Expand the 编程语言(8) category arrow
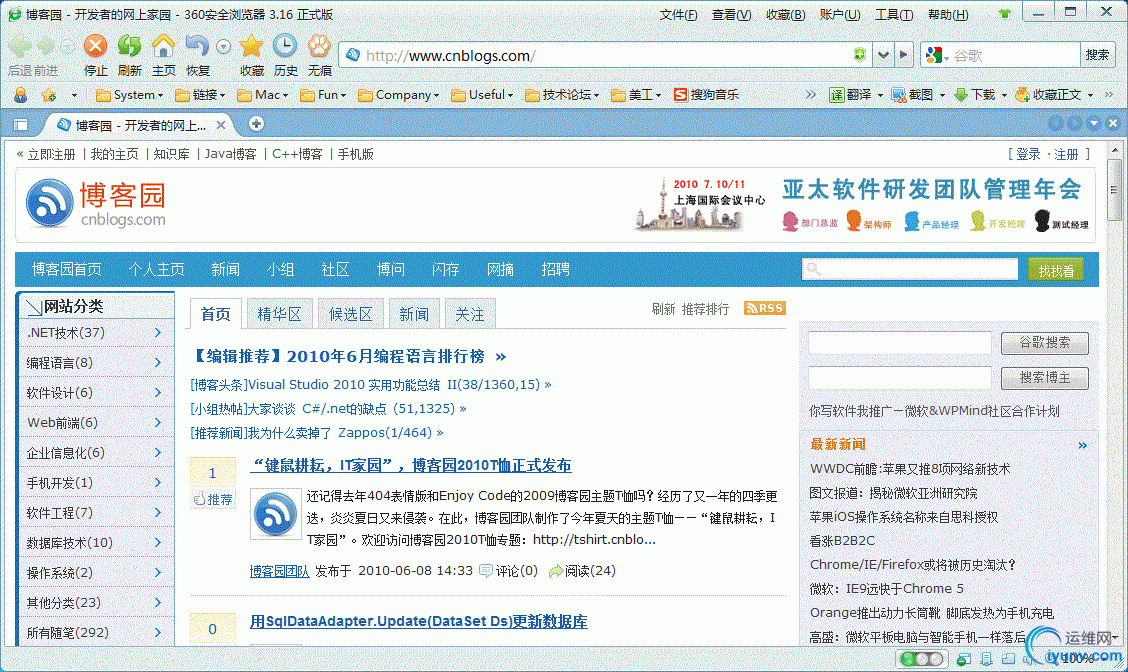The height and width of the screenshot is (672, 1128). click(158, 363)
